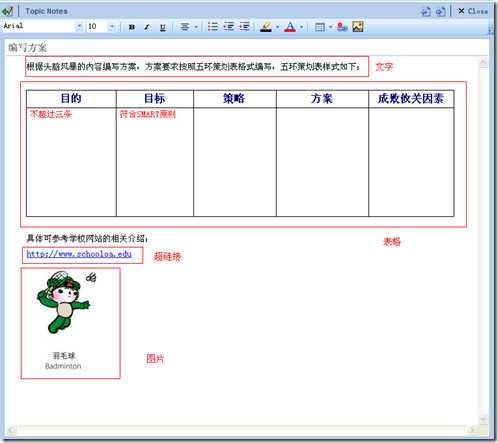Toggle italic formatting
The image size is (498, 443).
147,27
